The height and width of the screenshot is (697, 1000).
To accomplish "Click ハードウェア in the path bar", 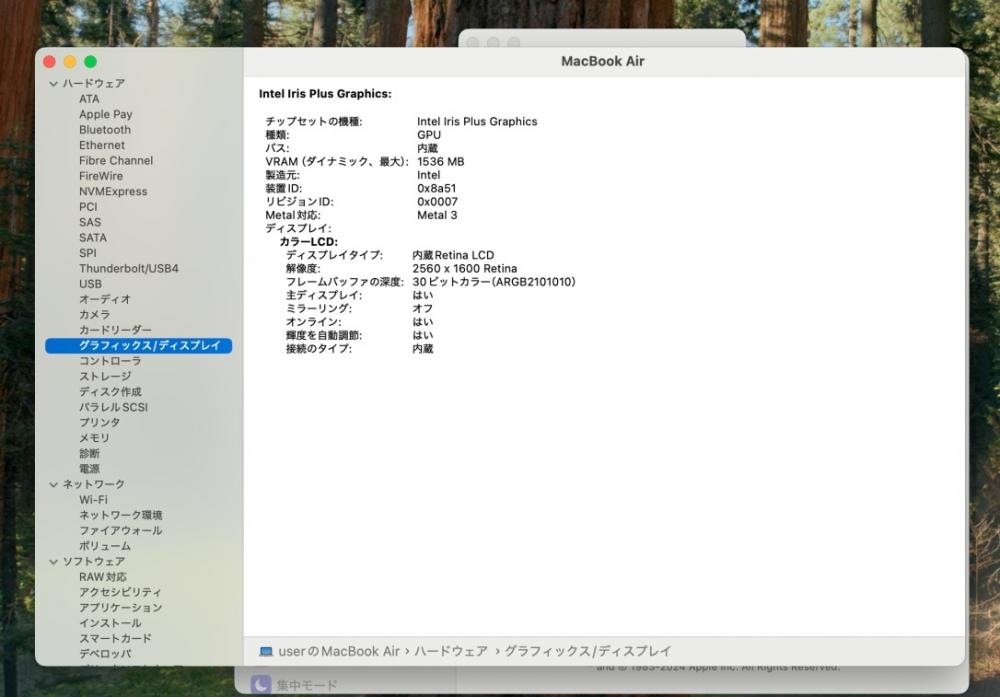I will pyautogui.click(x=451, y=651).
